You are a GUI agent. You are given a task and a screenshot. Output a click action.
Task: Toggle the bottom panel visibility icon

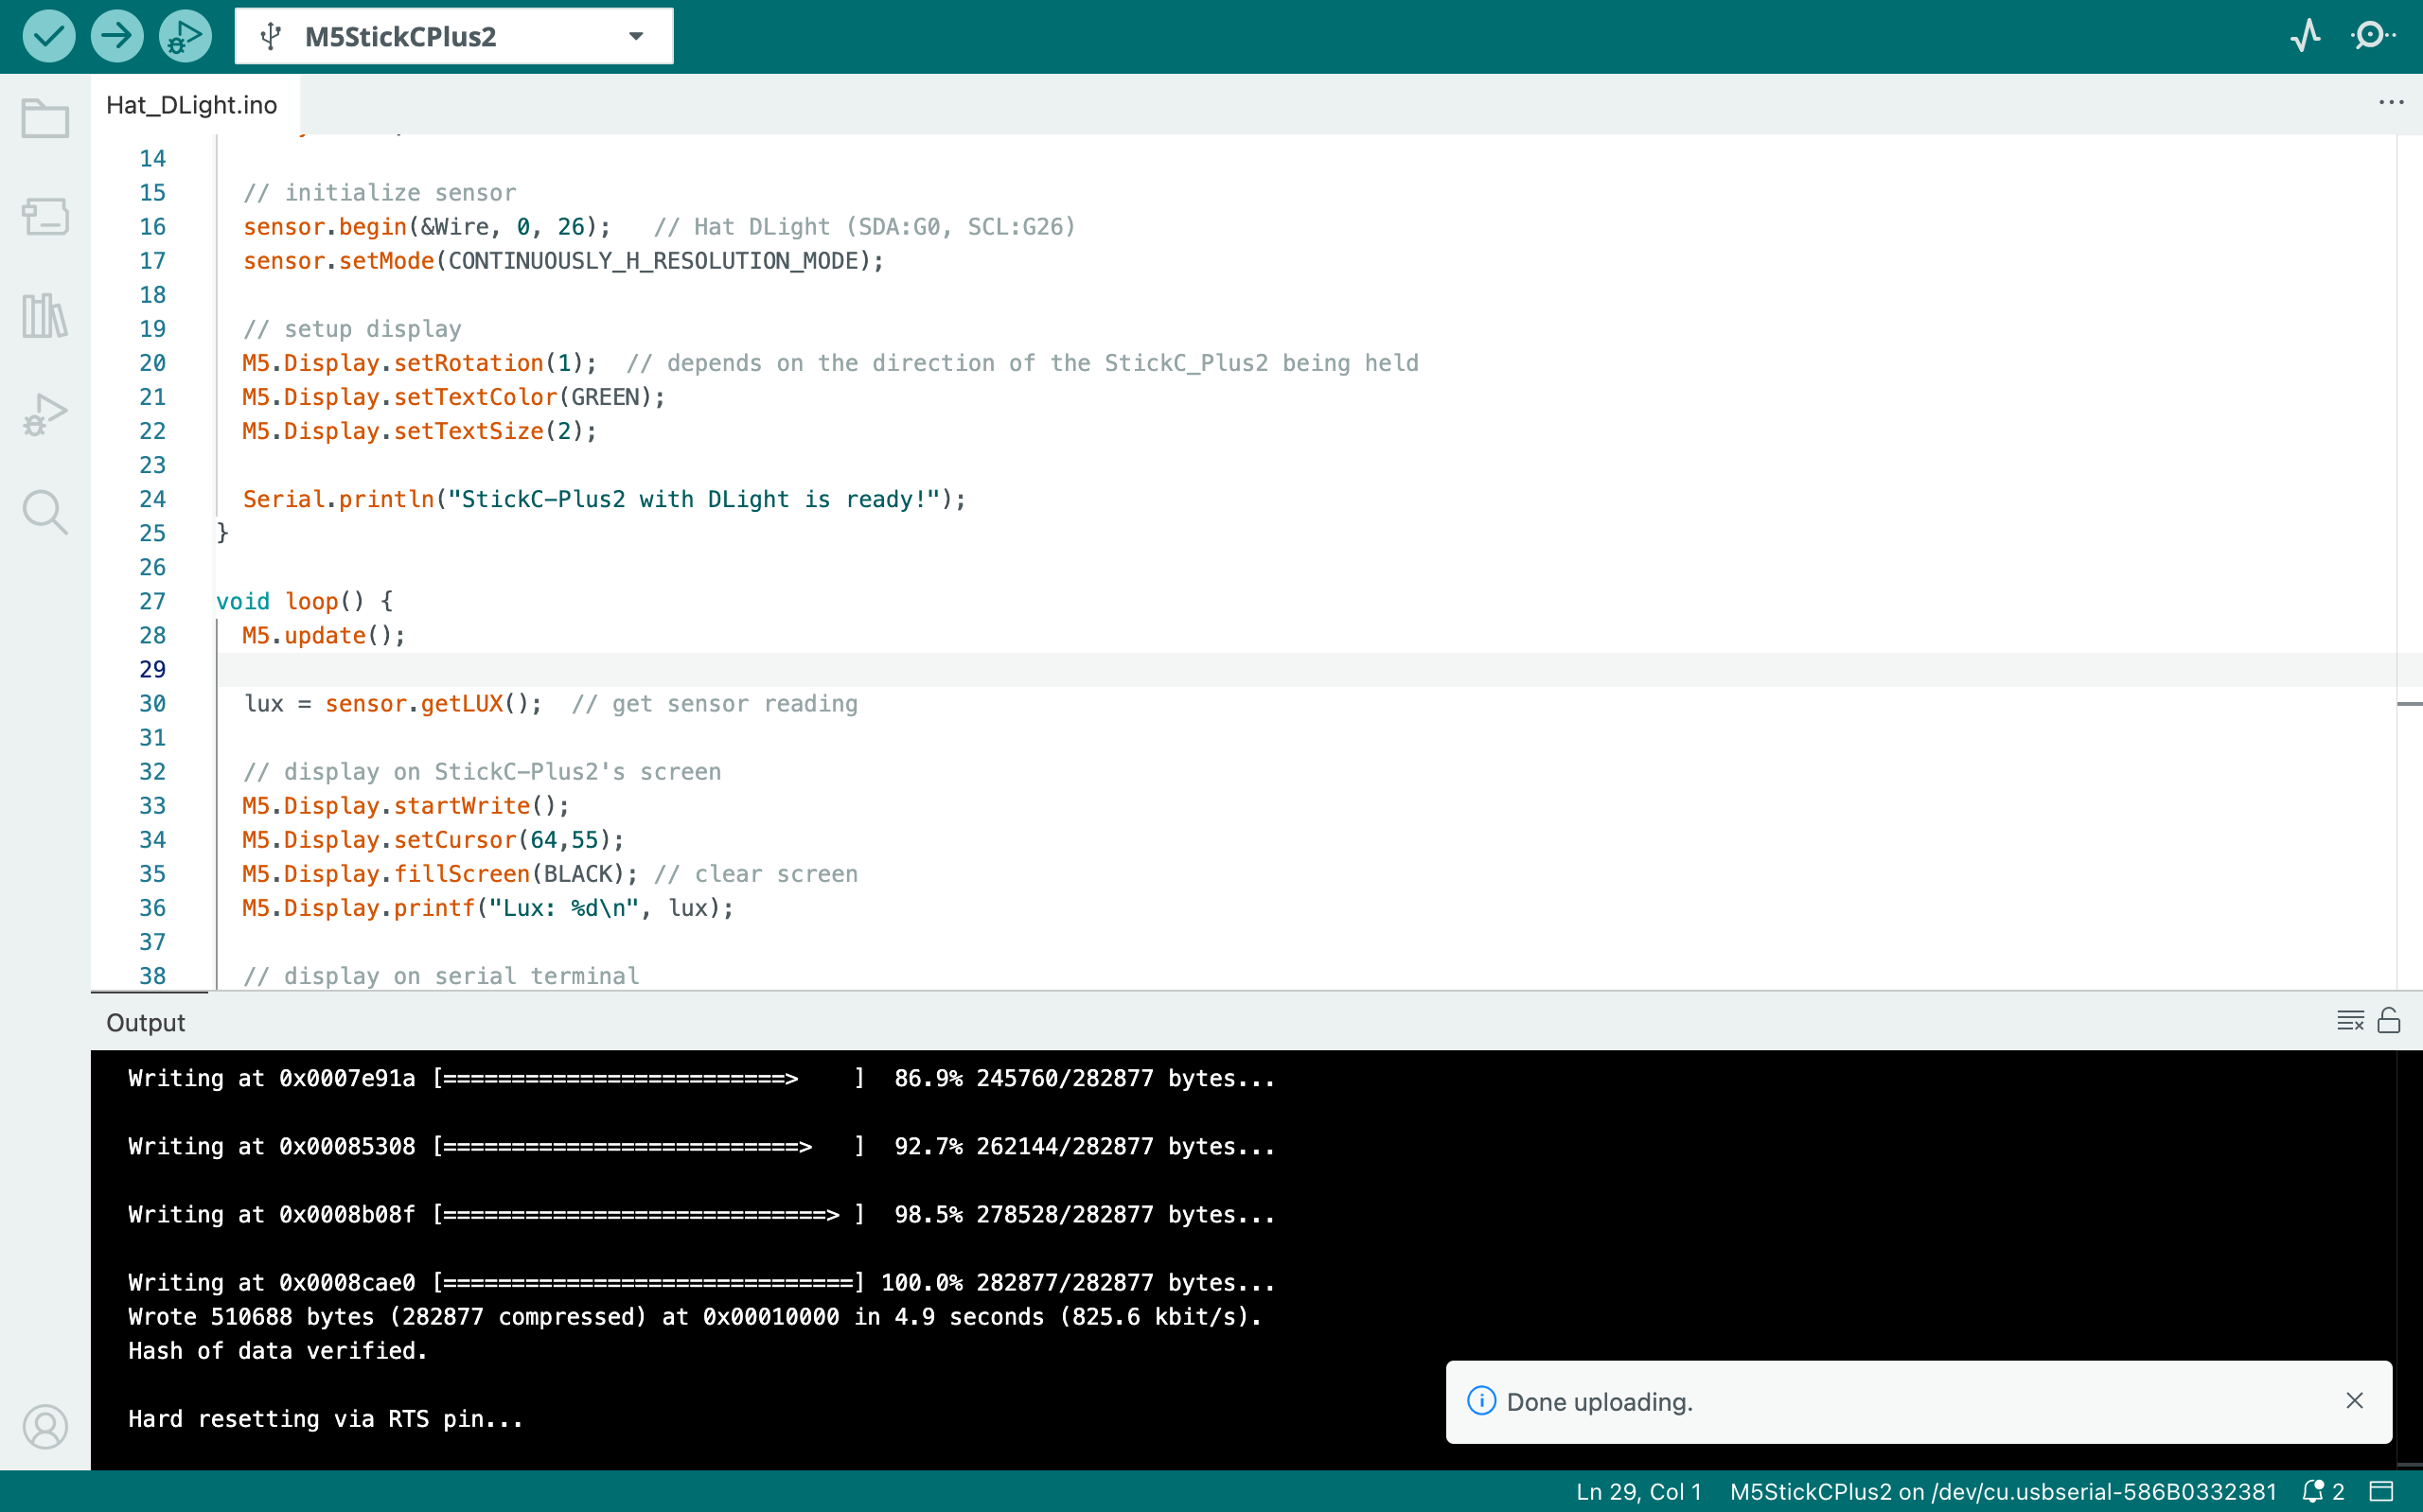click(x=2382, y=1491)
